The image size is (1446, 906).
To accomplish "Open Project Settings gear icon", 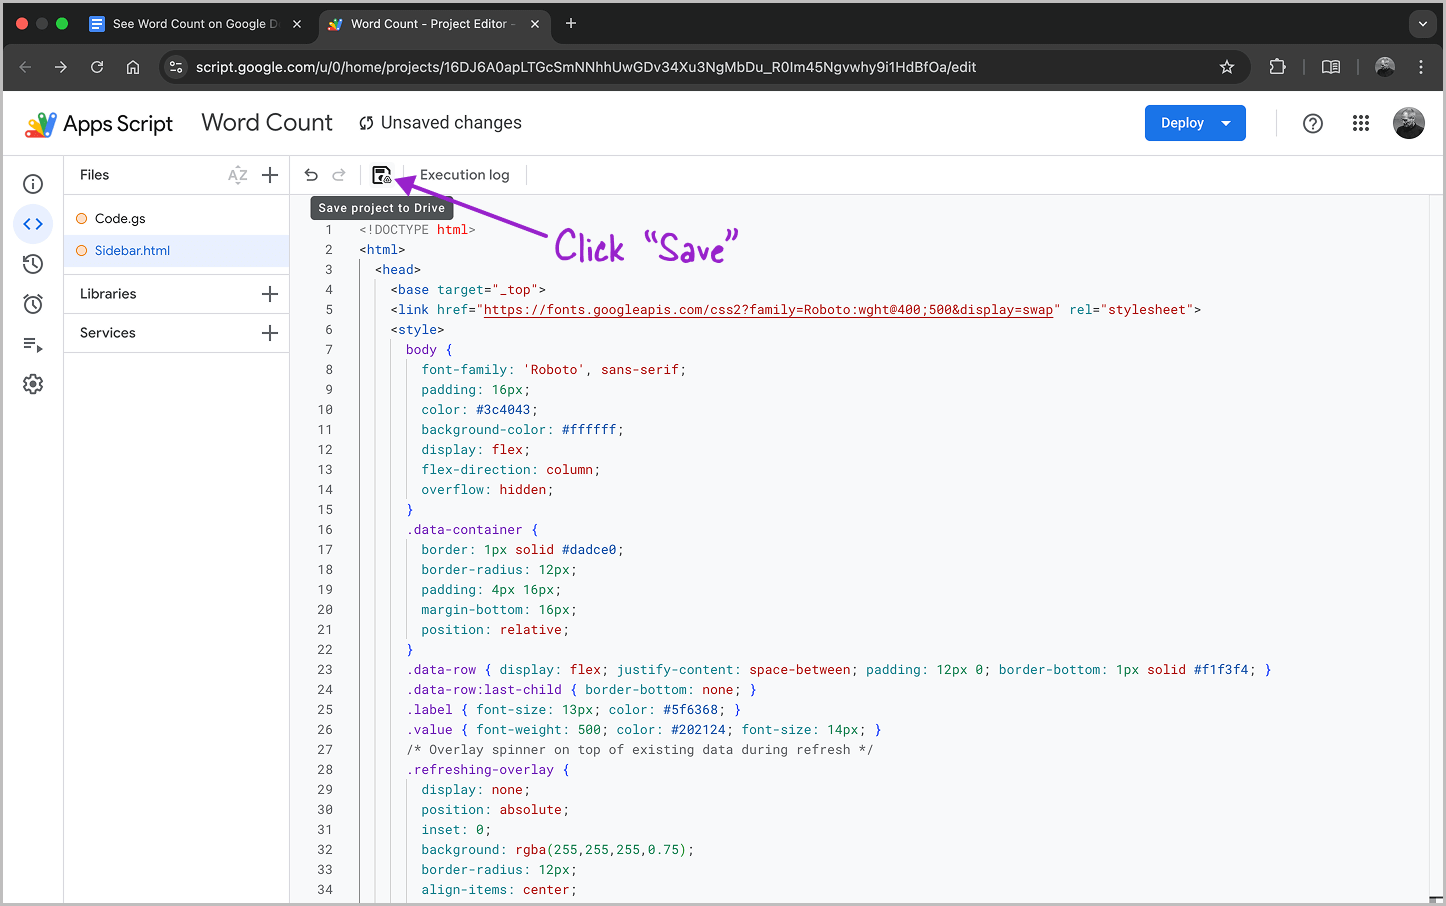I will coord(33,384).
